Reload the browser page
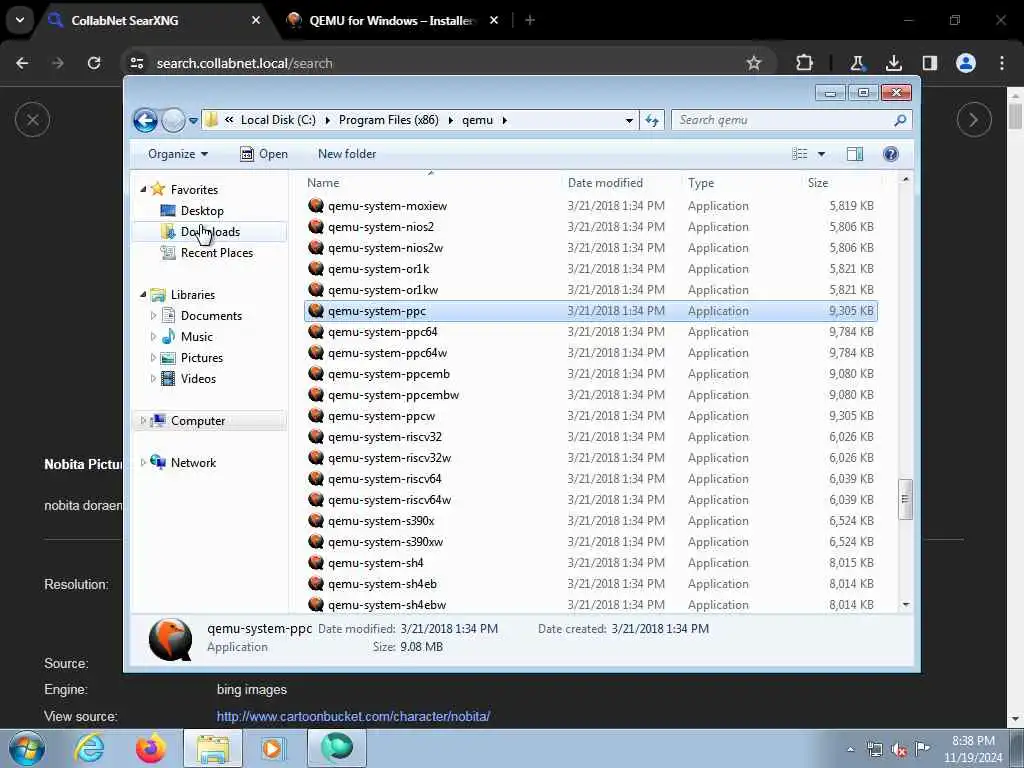 [94, 63]
